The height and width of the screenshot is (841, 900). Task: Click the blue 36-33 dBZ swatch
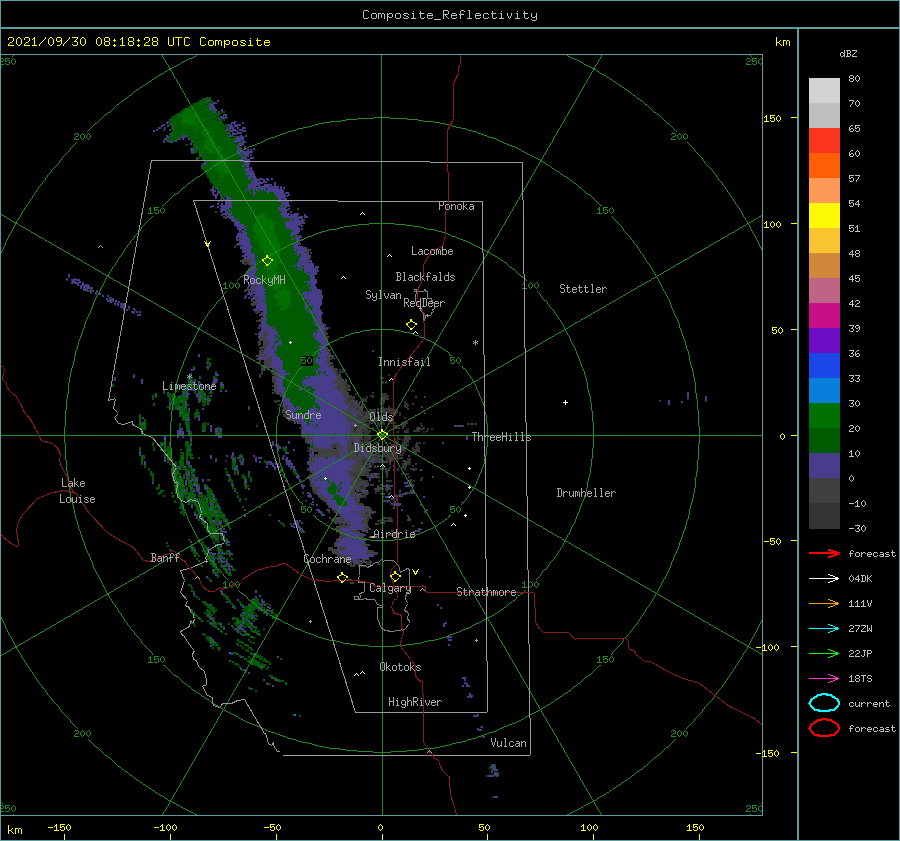tap(824, 366)
